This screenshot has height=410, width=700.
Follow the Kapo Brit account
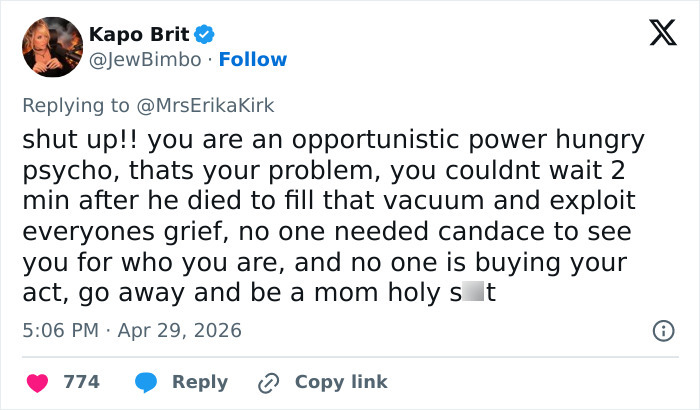click(253, 59)
